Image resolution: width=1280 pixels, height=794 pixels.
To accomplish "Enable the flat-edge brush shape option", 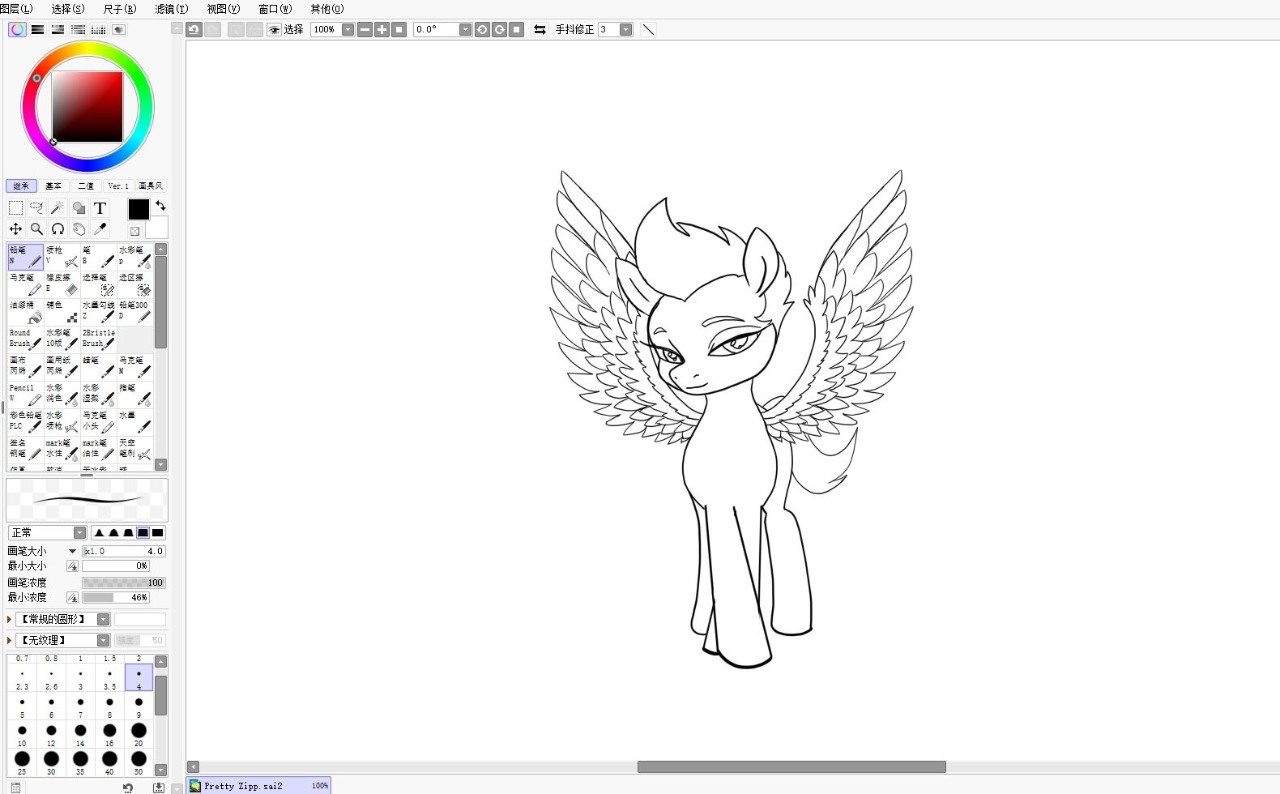I will (158, 533).
